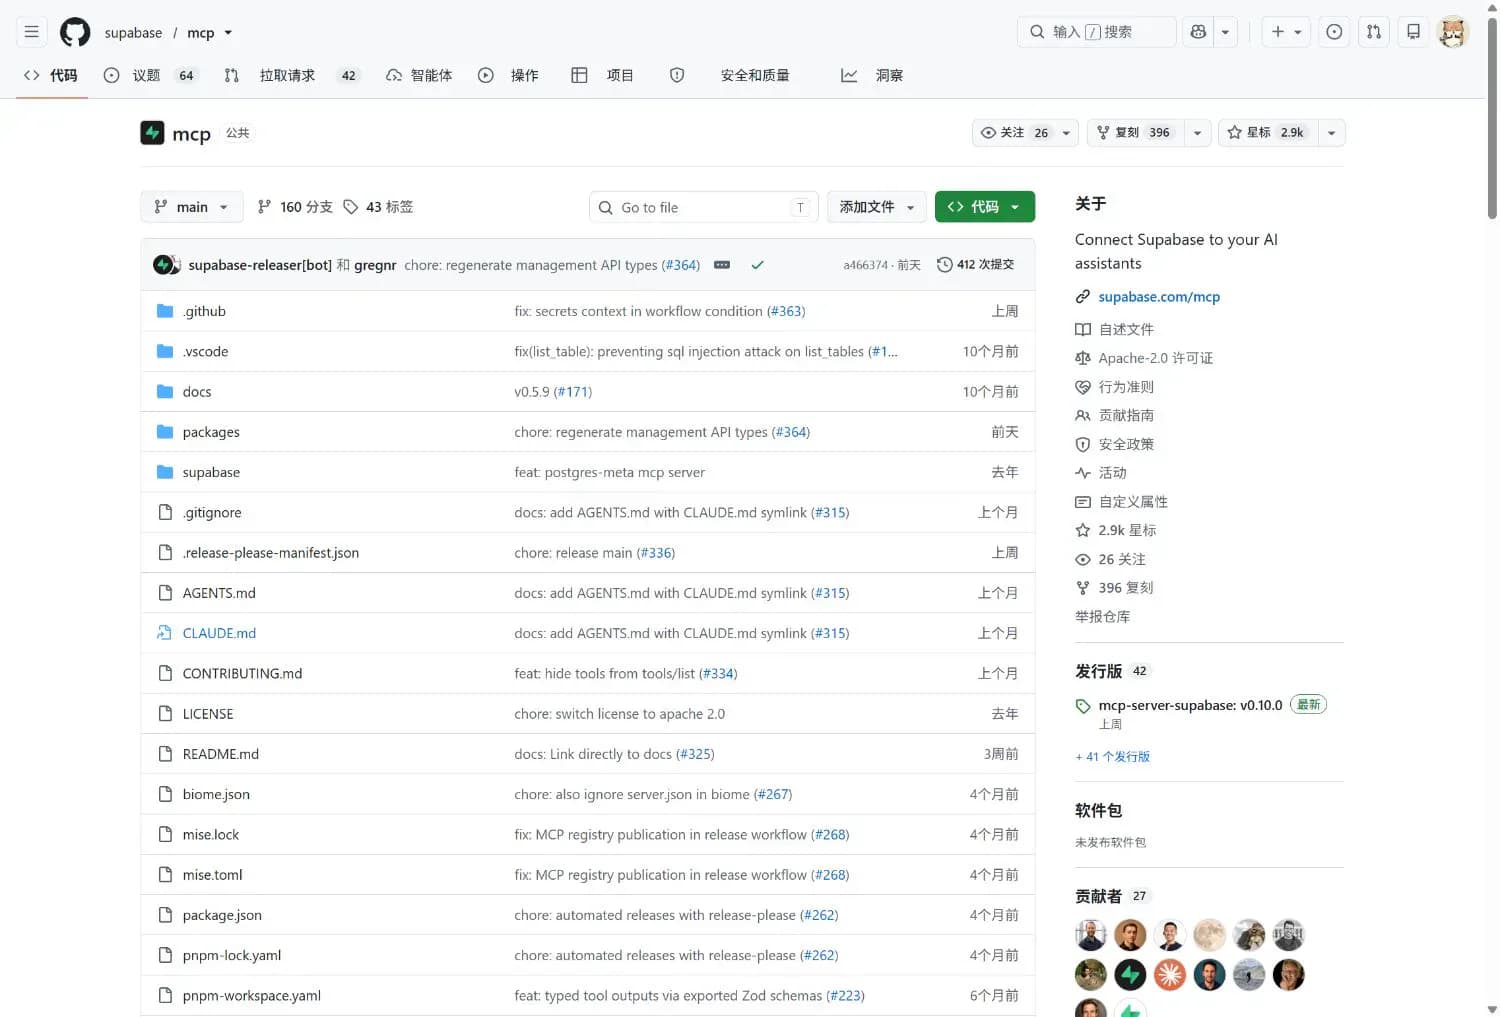Open the 项目 projects tab

603,75
